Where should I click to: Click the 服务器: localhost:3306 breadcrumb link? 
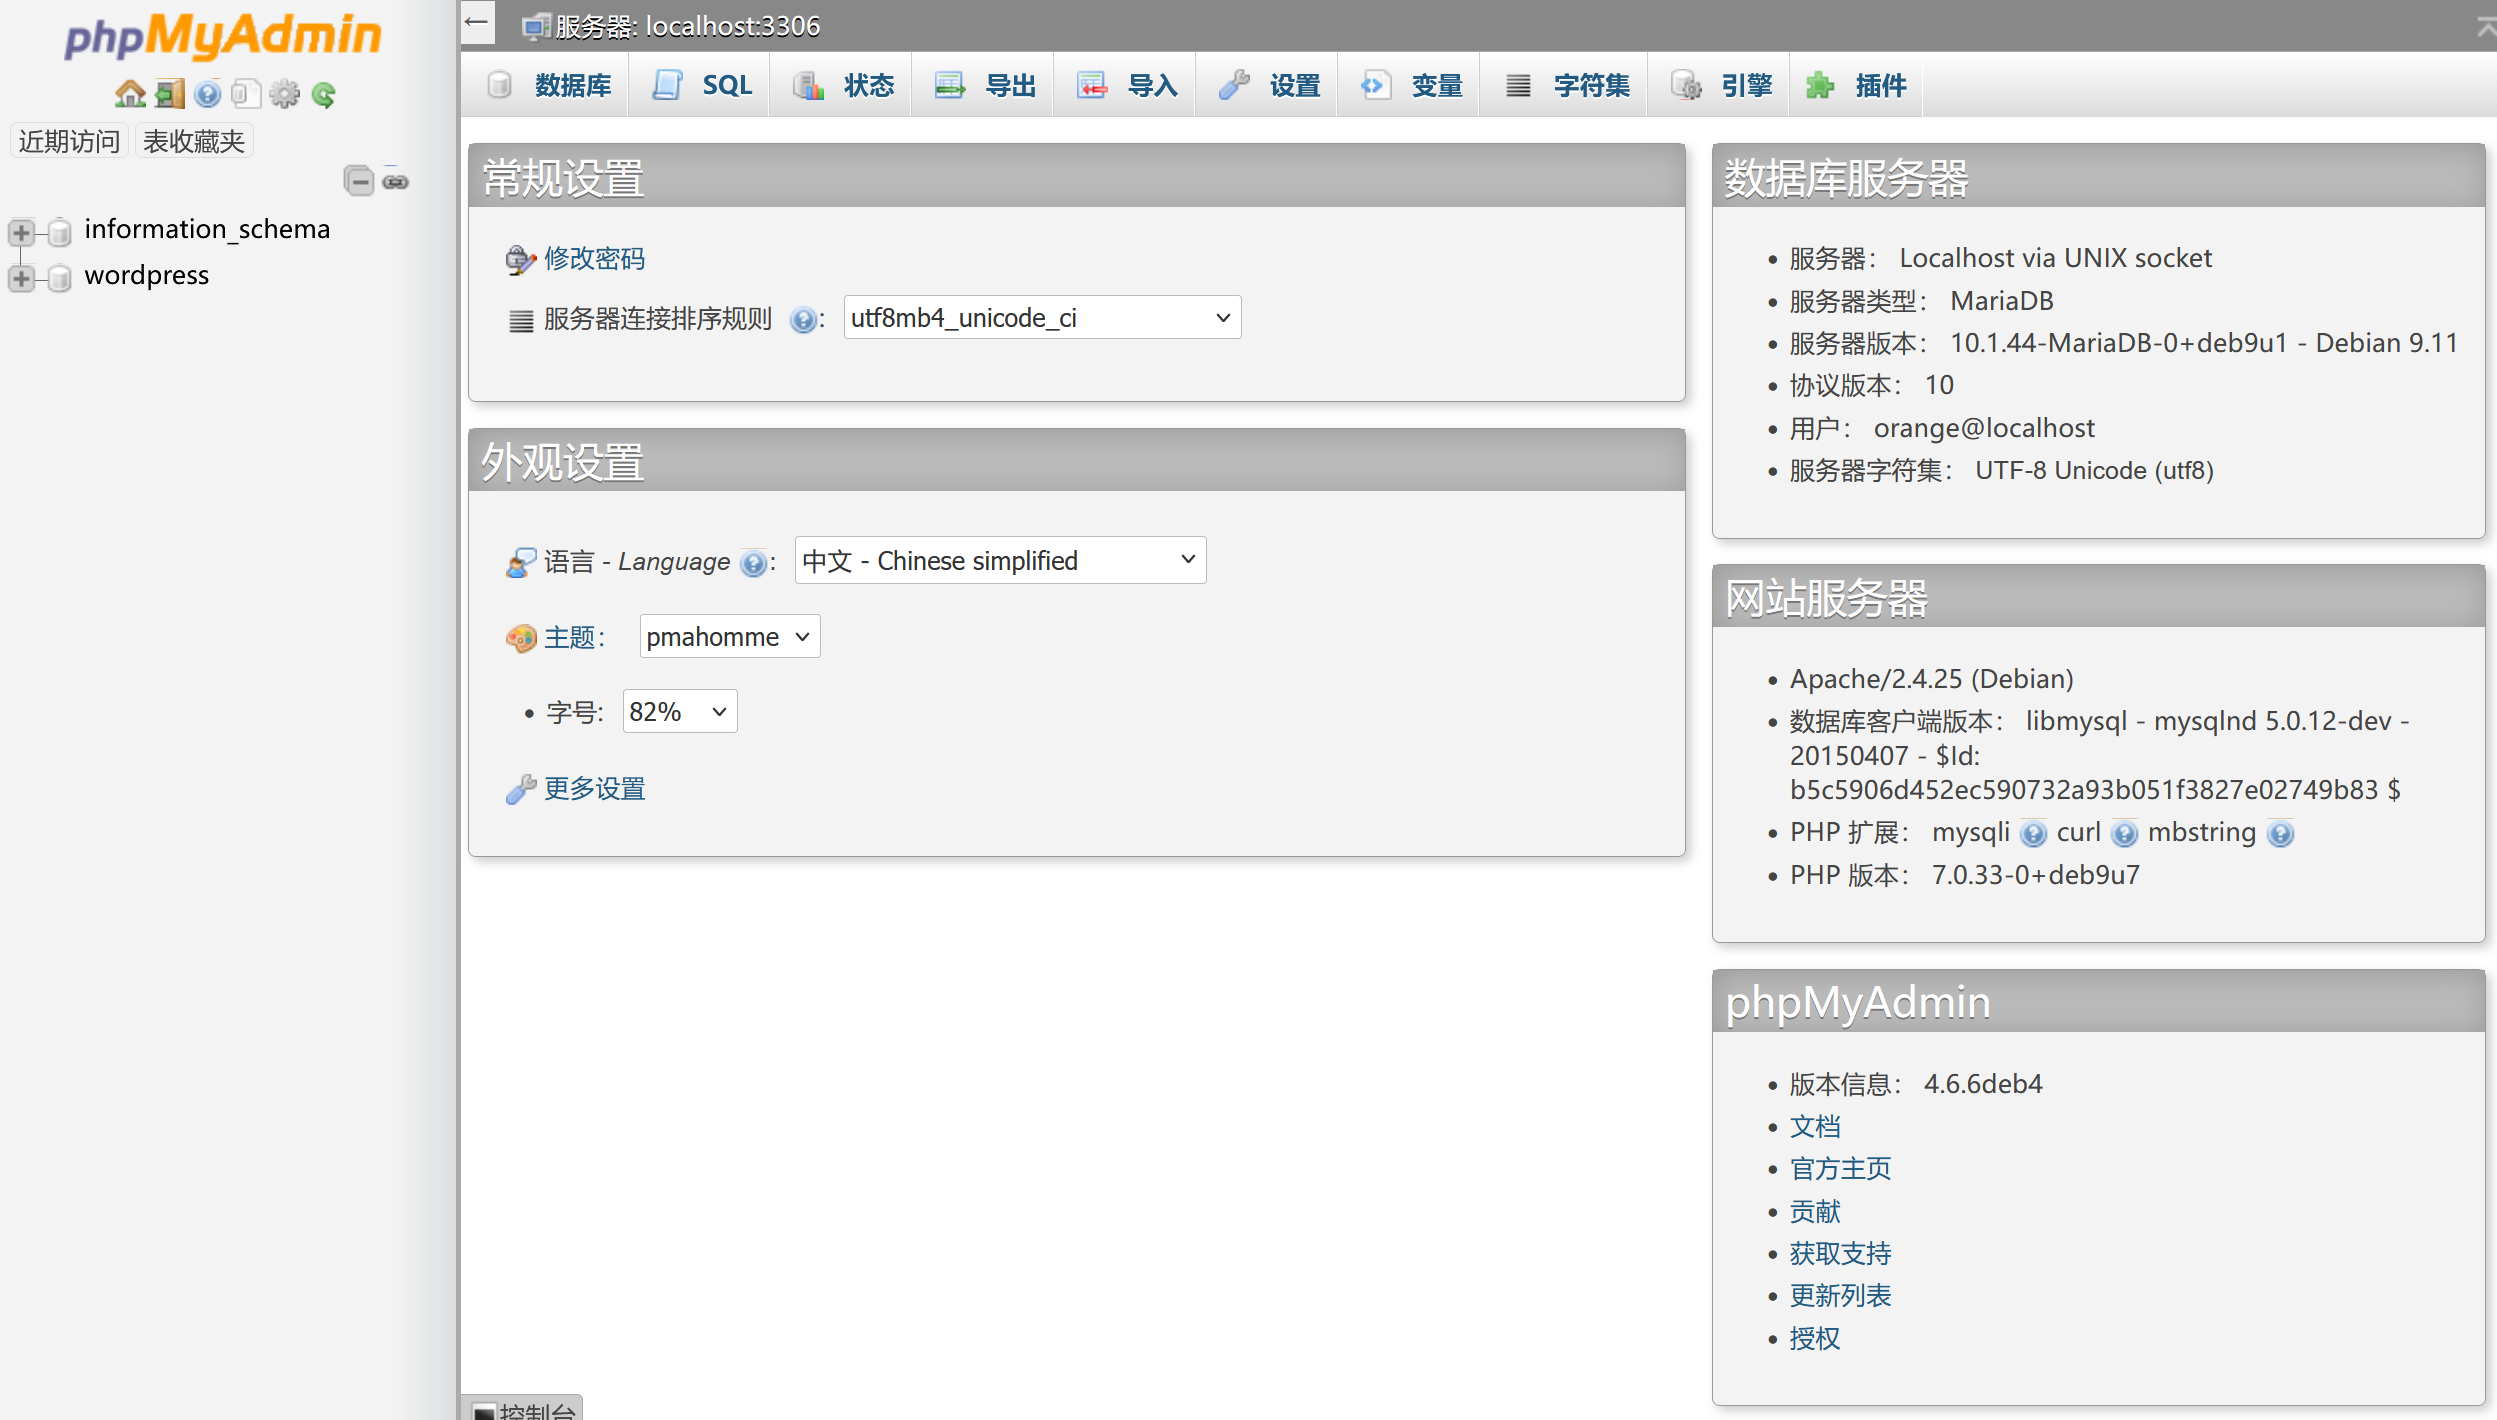[x=688, y=27]
